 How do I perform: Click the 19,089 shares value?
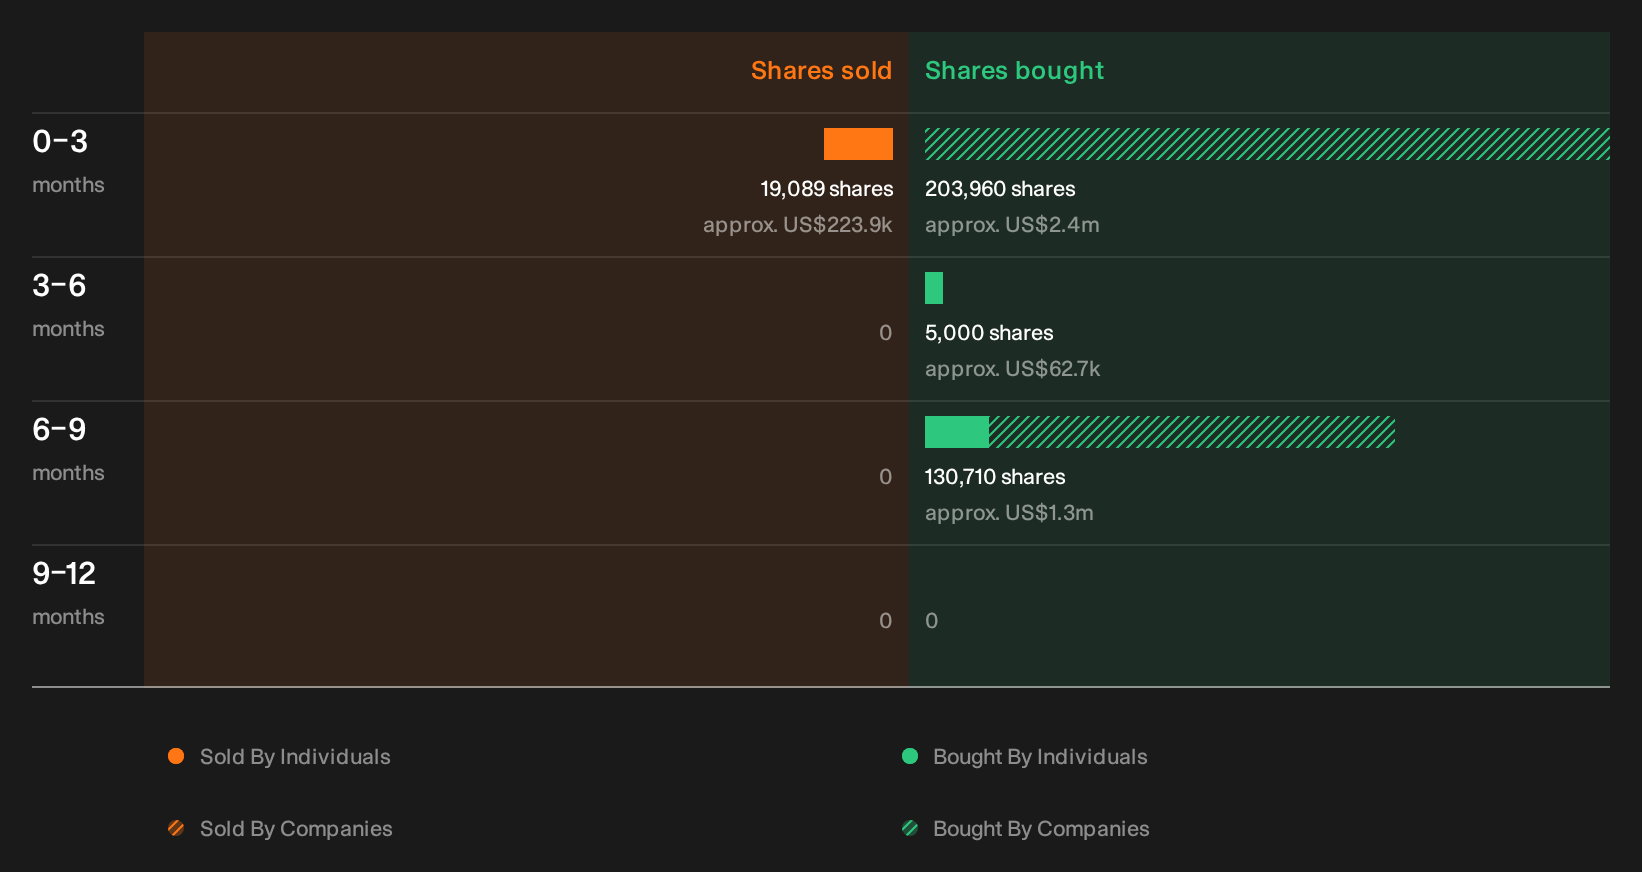(826, 189)
